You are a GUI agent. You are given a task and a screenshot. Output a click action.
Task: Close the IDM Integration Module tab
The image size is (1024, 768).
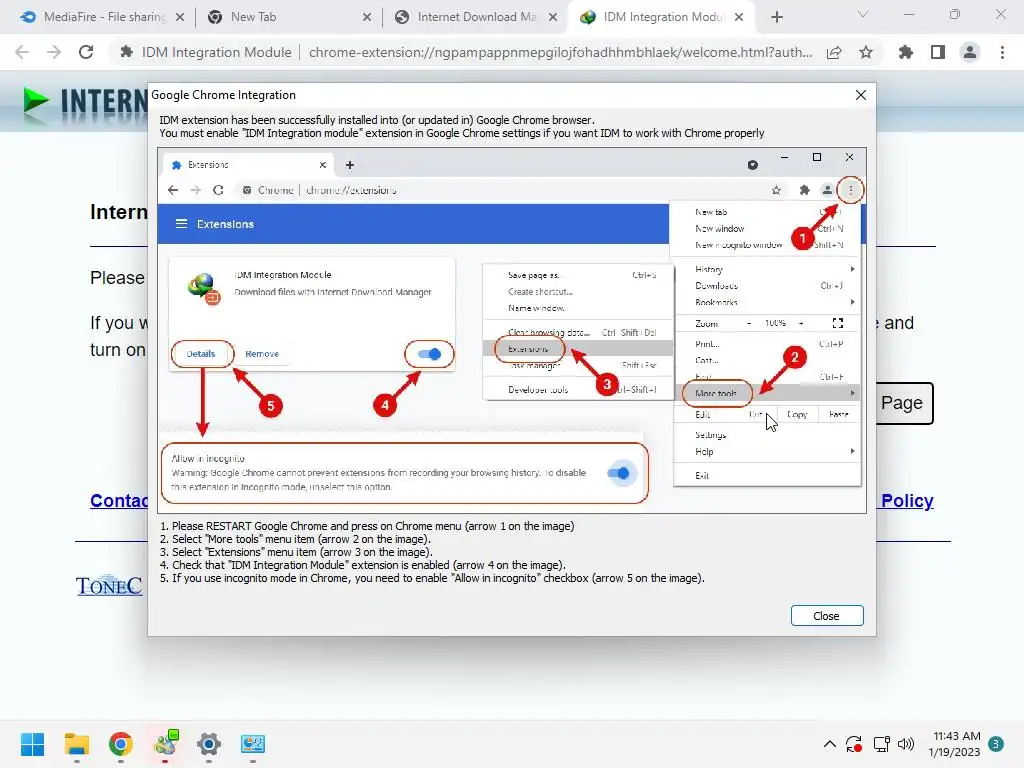click(x=739, y=17)
